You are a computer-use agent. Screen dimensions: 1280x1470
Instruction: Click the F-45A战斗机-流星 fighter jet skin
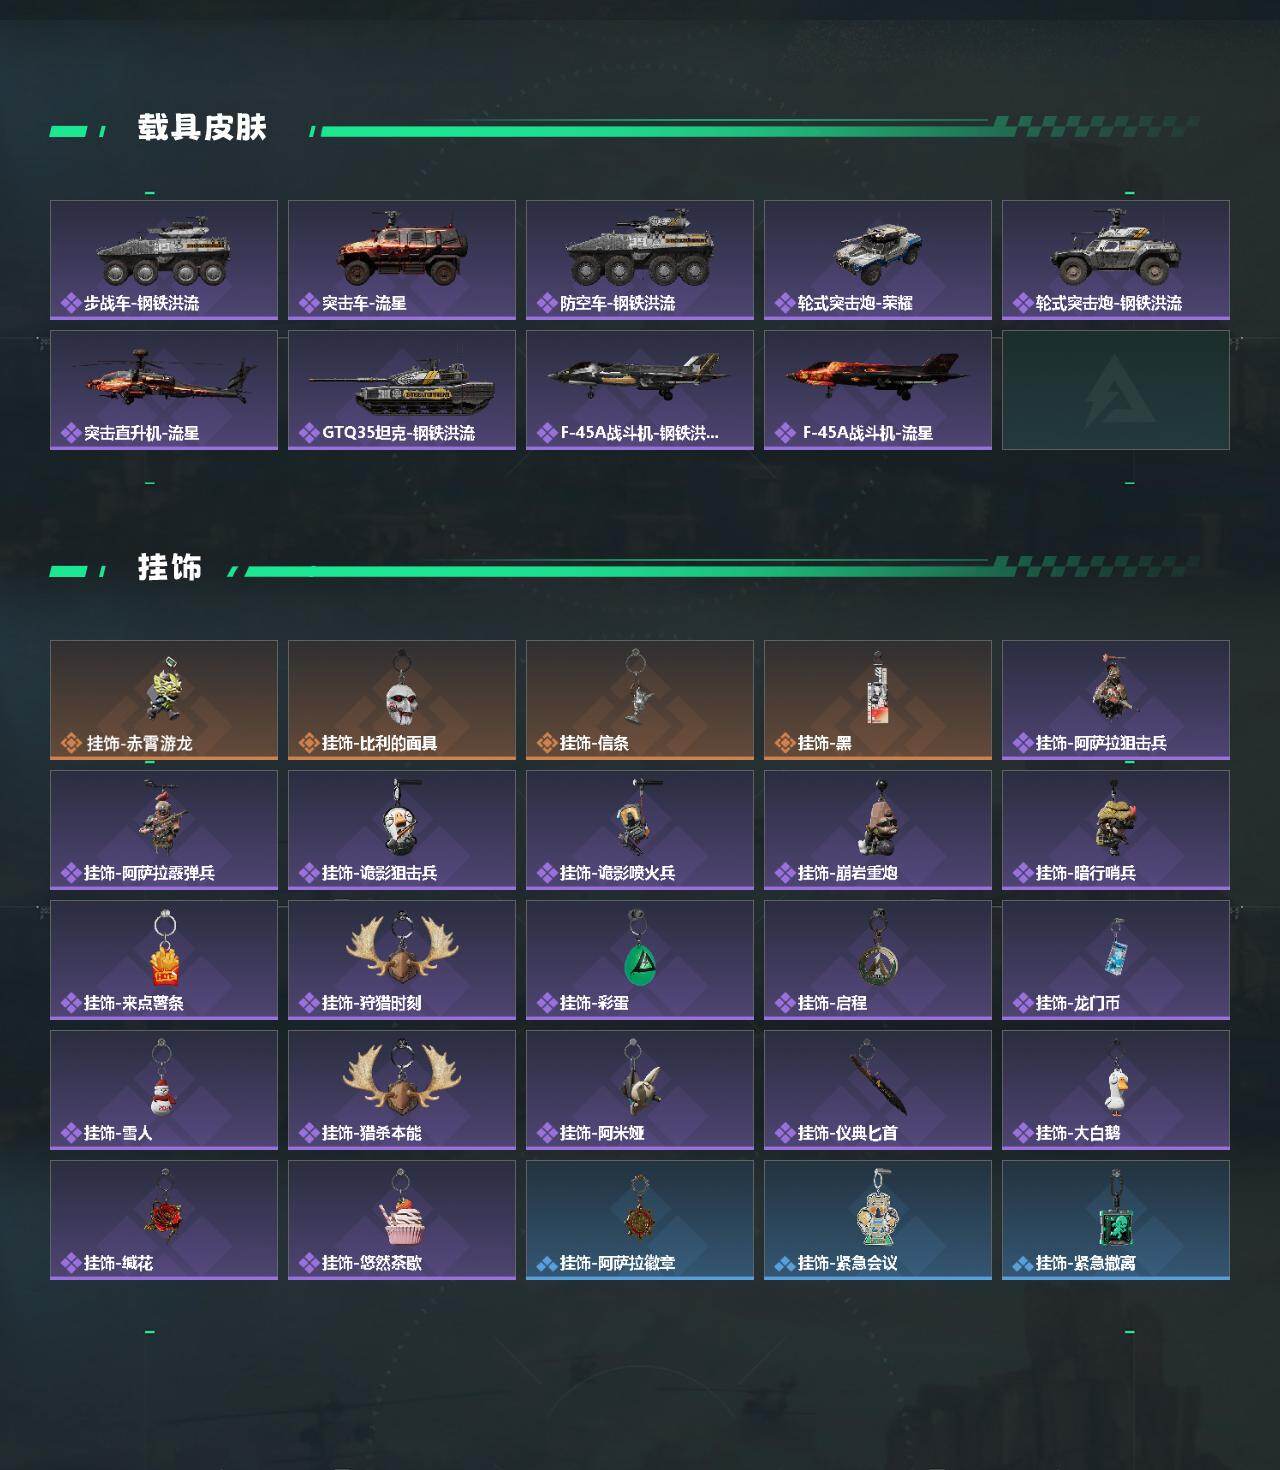pos(878,390)
